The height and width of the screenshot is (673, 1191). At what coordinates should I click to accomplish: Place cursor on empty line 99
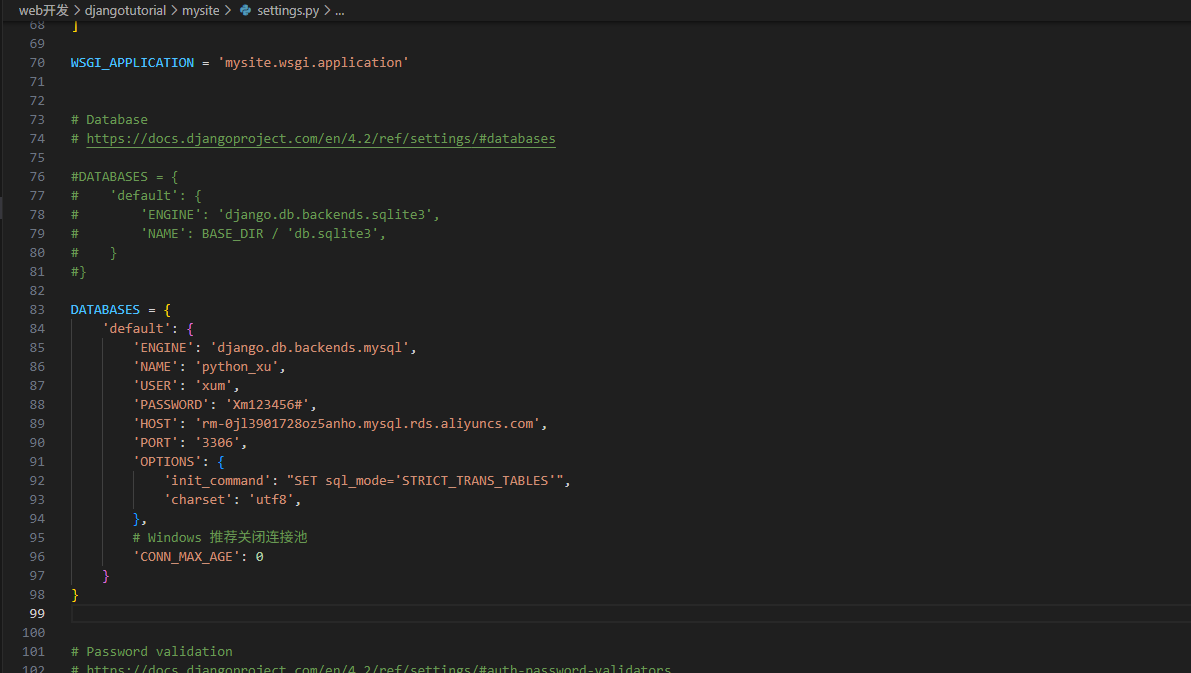[x=400, y=613]
